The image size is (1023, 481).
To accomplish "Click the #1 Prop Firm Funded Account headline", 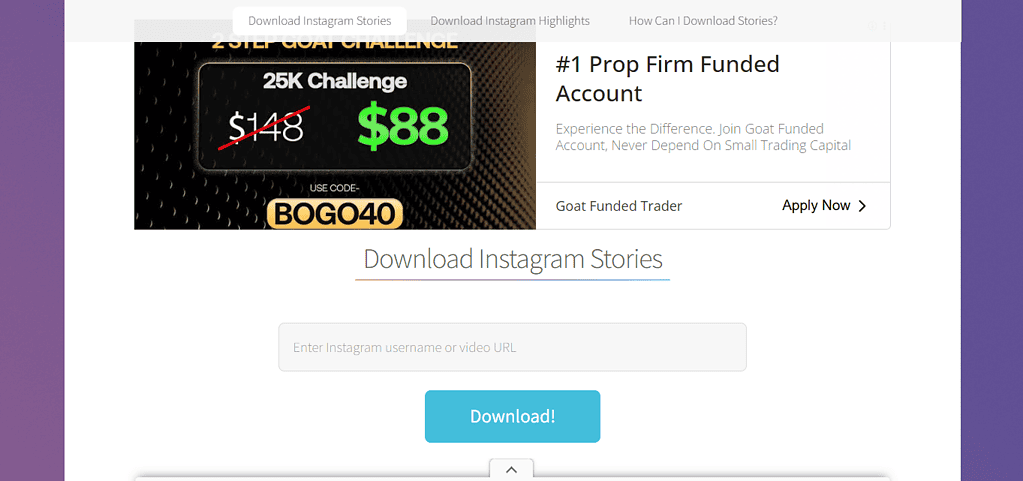I will click(x=667, y=79).
